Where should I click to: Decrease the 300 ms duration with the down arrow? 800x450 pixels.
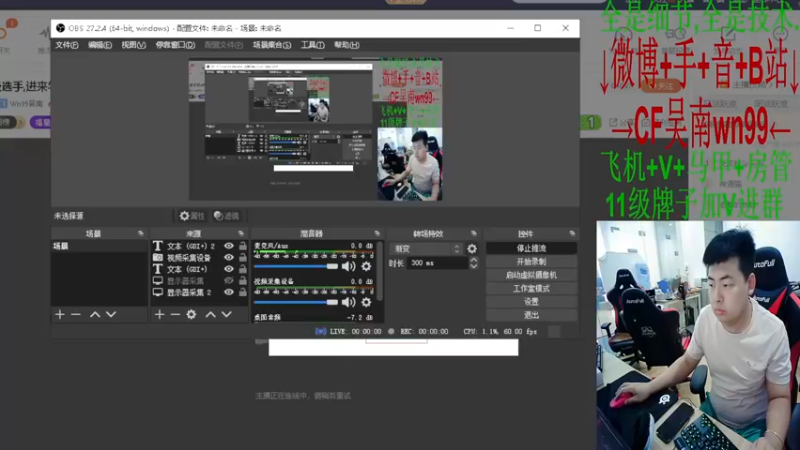pos(473,266)
